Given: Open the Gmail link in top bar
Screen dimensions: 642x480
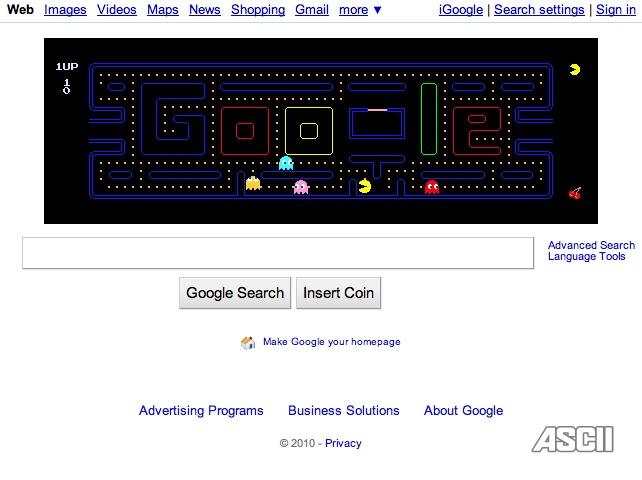Looking at the screenshot, I should 312,10.
